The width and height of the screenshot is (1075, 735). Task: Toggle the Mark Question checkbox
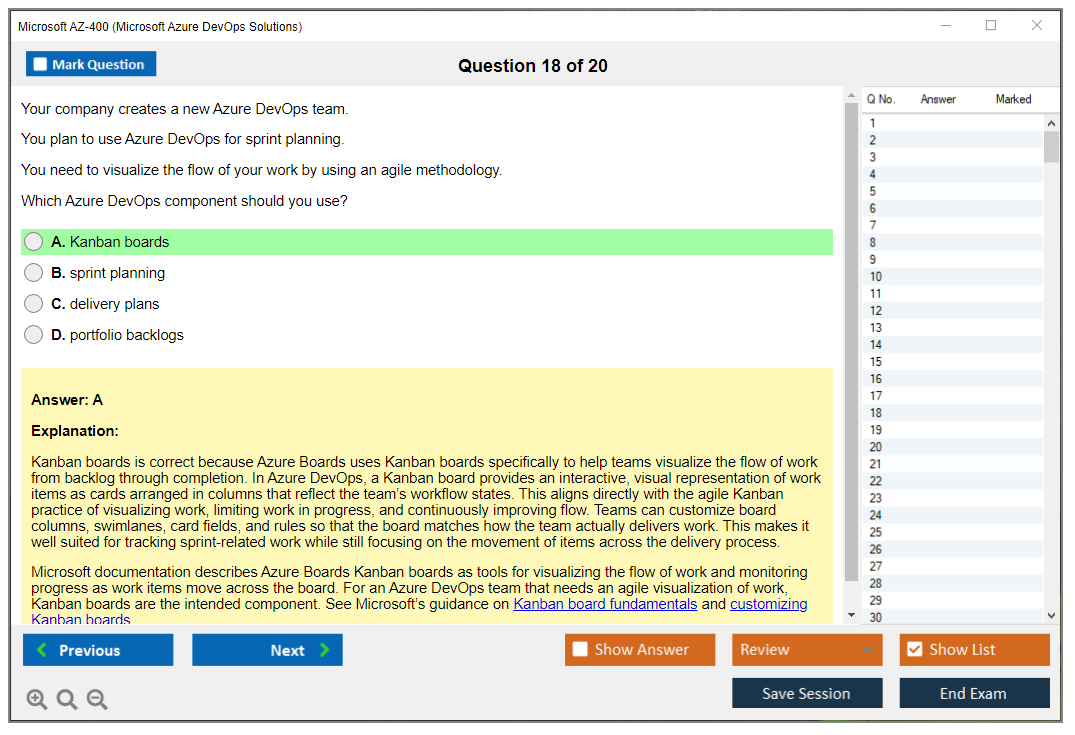pyautogui.click(x=40, y=64)
